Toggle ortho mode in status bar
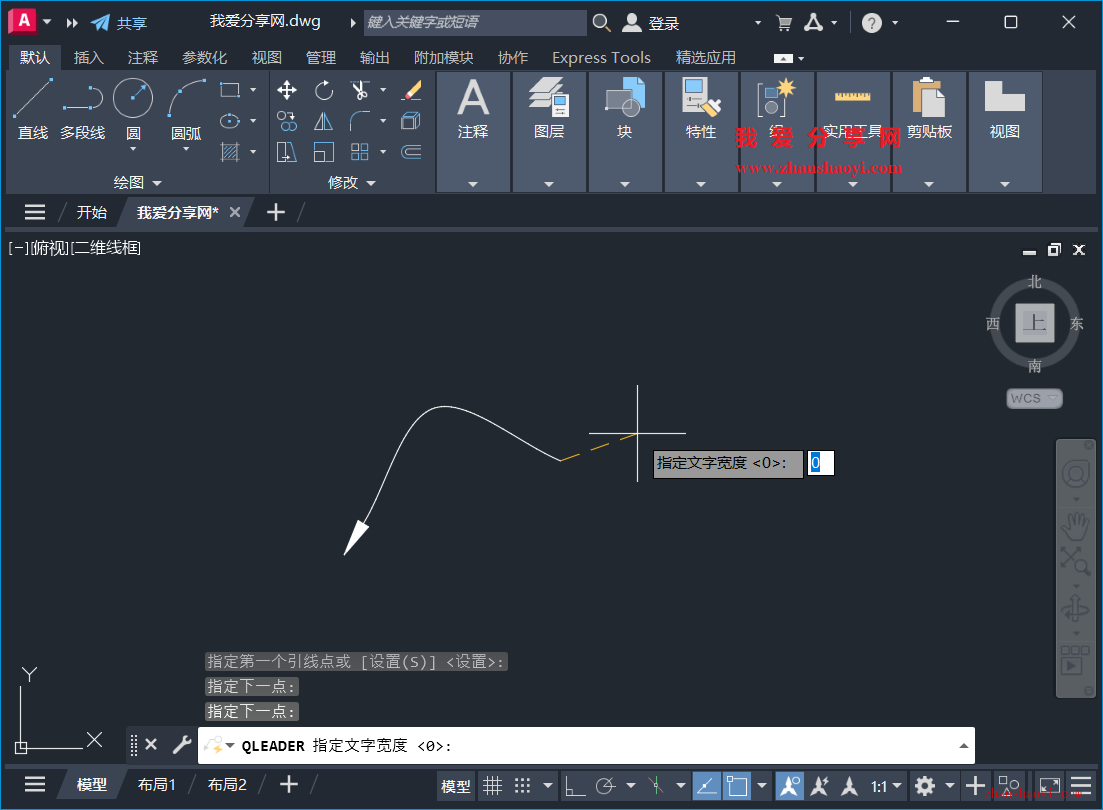This screenshot has width=1103, height=810. coord(575,785)
